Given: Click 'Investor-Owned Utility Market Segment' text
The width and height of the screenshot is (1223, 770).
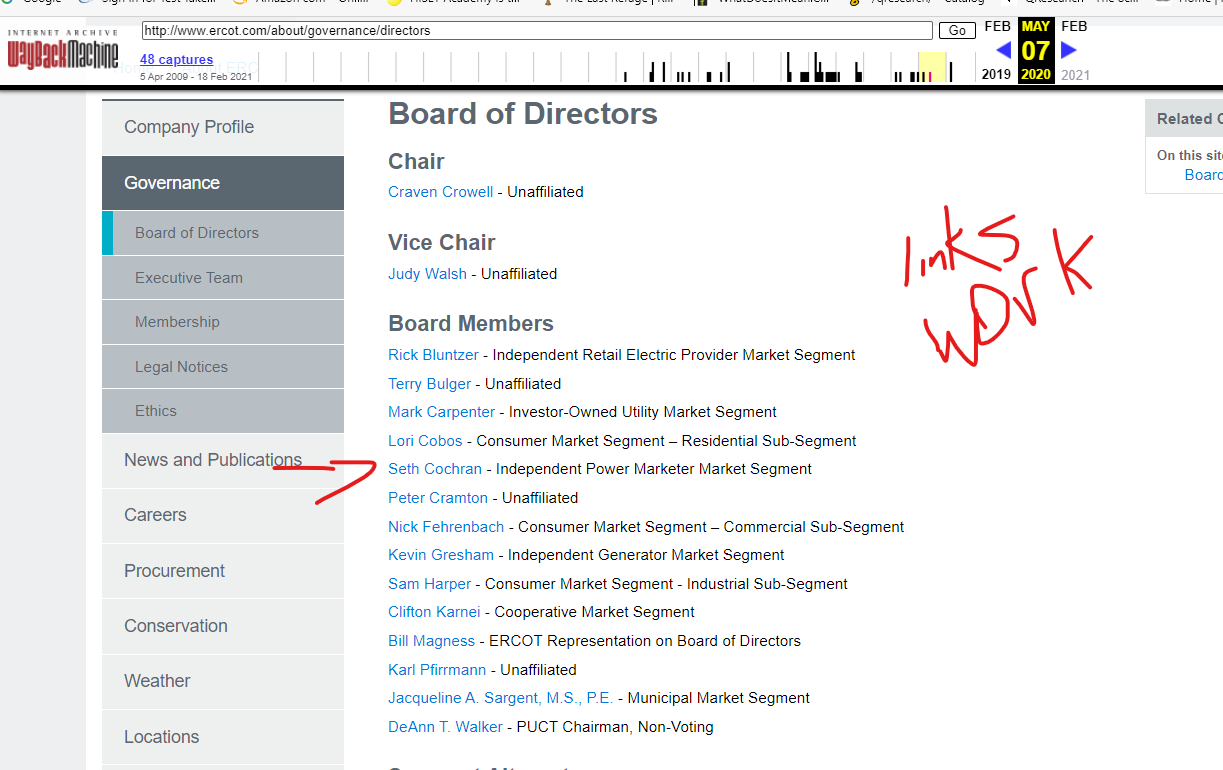Looking at the screenshot, I should click(643, 412).
